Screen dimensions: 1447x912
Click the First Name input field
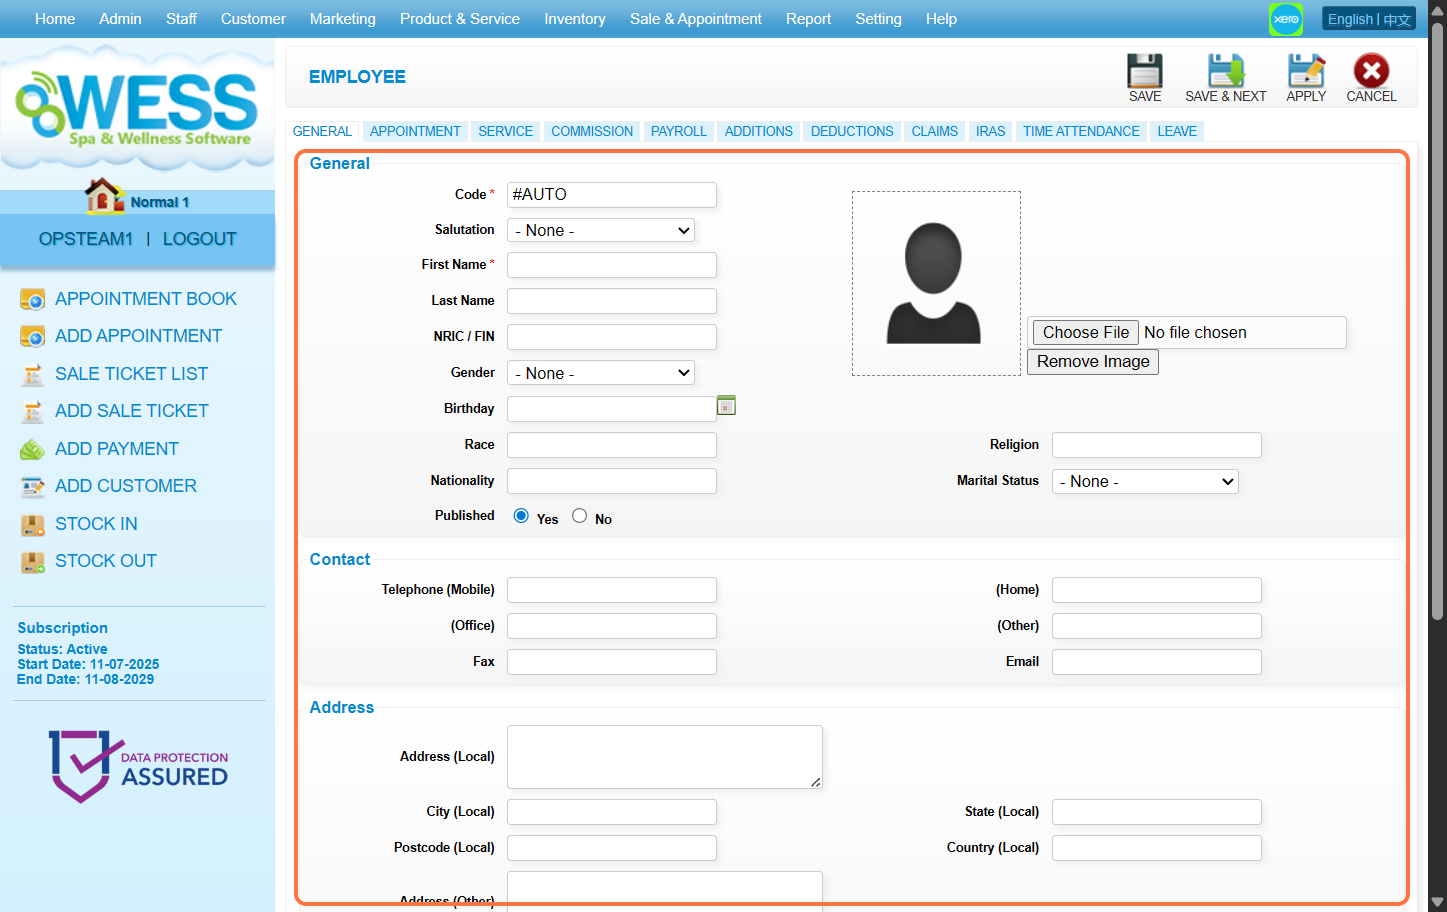[611, 265]
